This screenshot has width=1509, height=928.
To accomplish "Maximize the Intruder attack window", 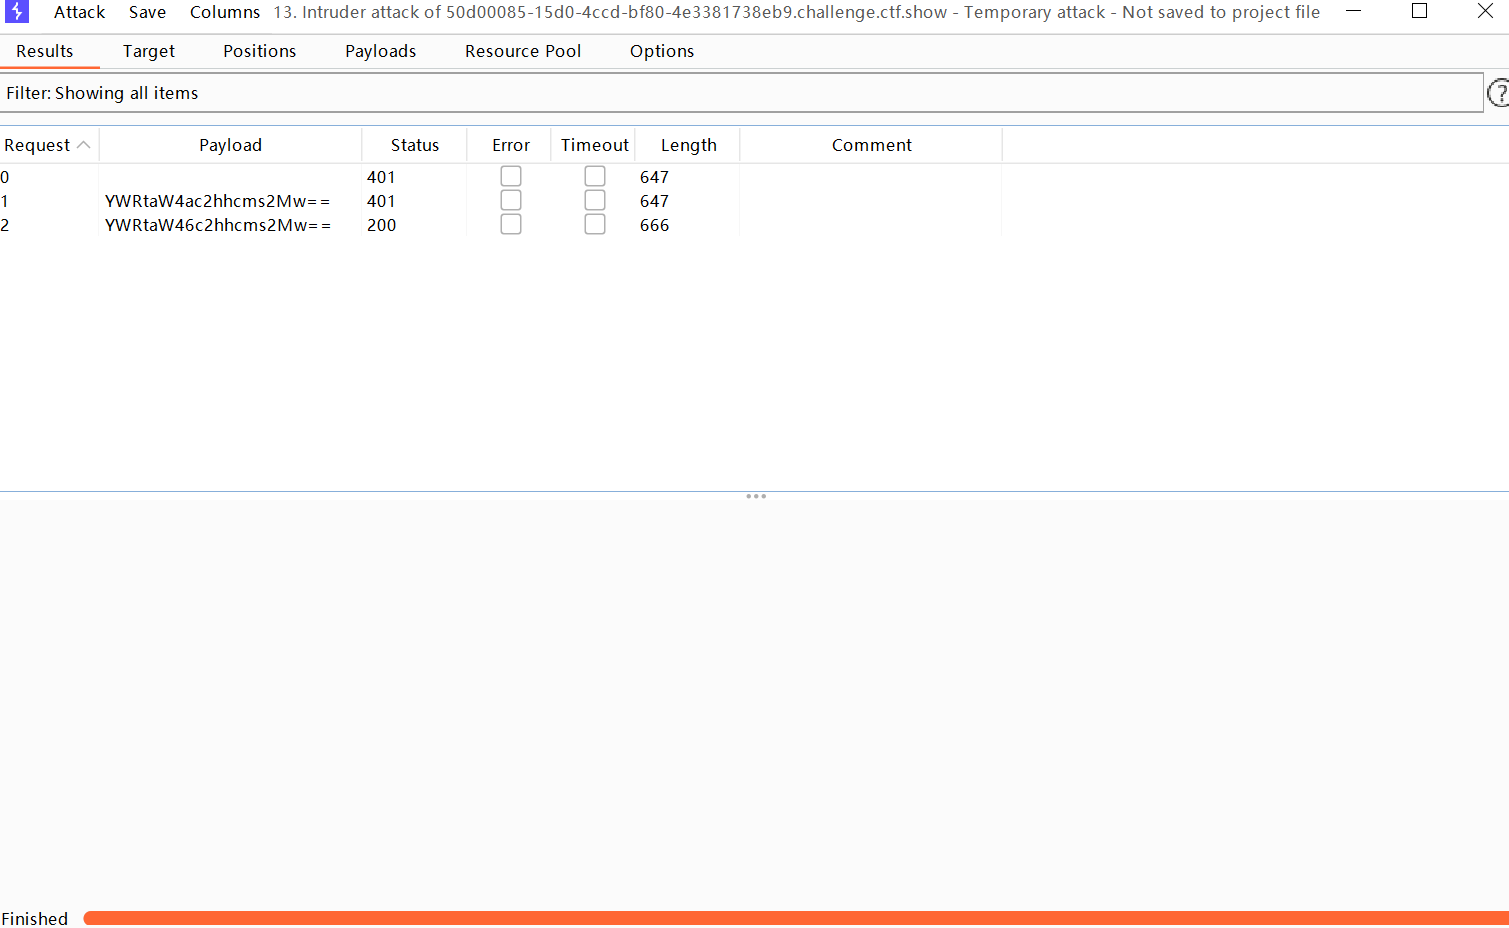I will pyautogui.click(x=1419, y=11).
